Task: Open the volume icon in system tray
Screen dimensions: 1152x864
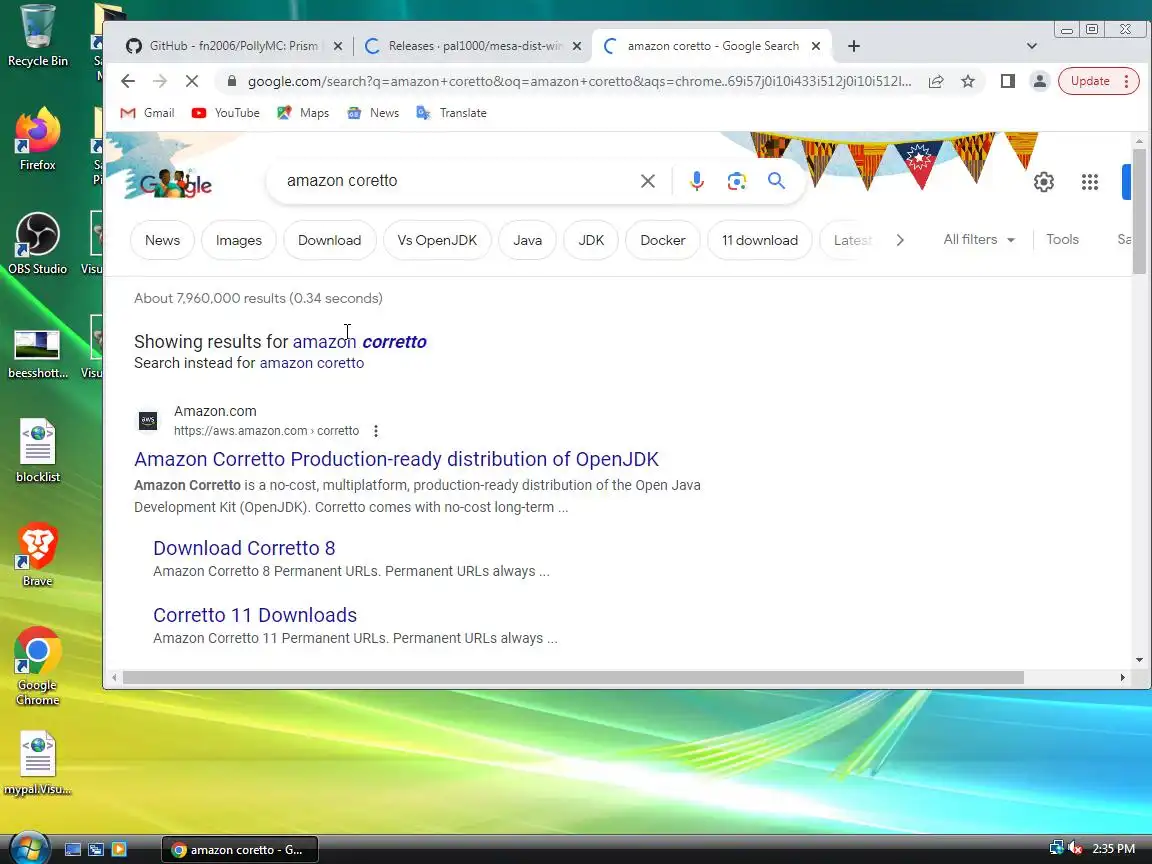Action: pos(1076,849)
